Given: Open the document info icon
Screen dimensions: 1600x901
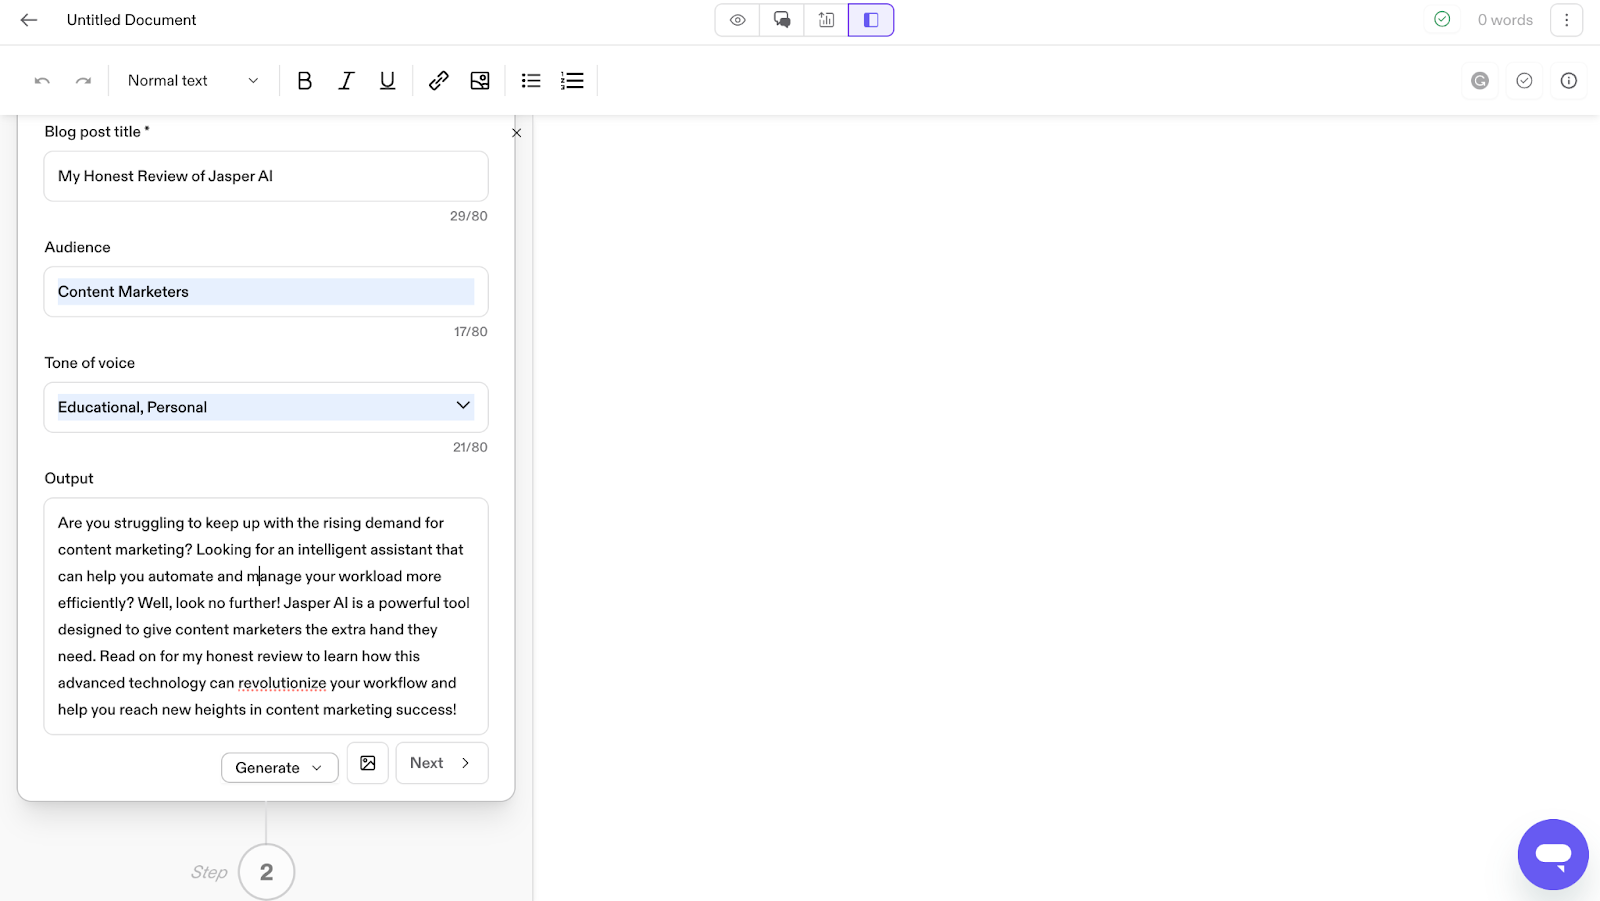Looking at the screenshot, I should pos(1568,81).
